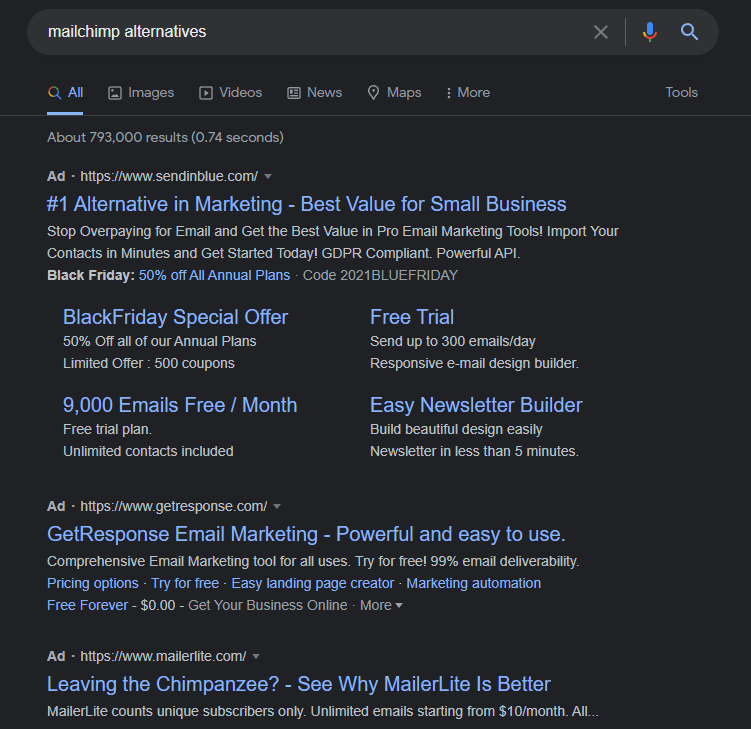Switch to the Videos tab

pos(230,92)
